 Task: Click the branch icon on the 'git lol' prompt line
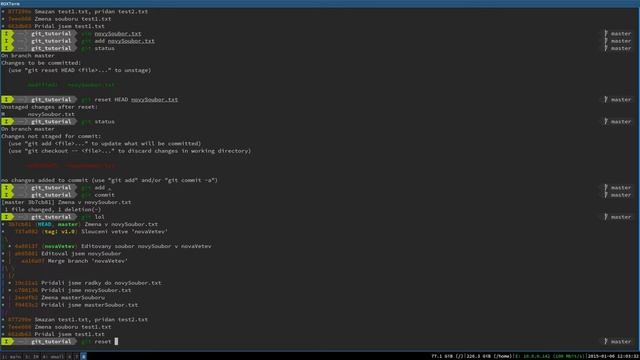(x=606, y=217)
